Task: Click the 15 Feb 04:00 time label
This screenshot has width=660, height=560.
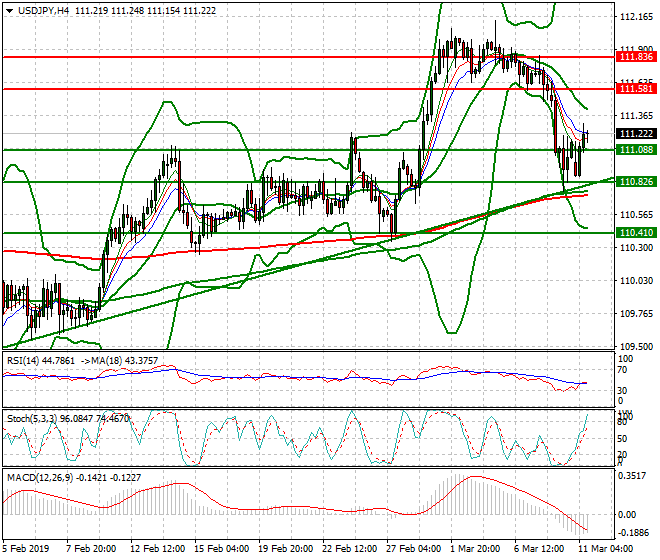Action: [x=222, y=549]
